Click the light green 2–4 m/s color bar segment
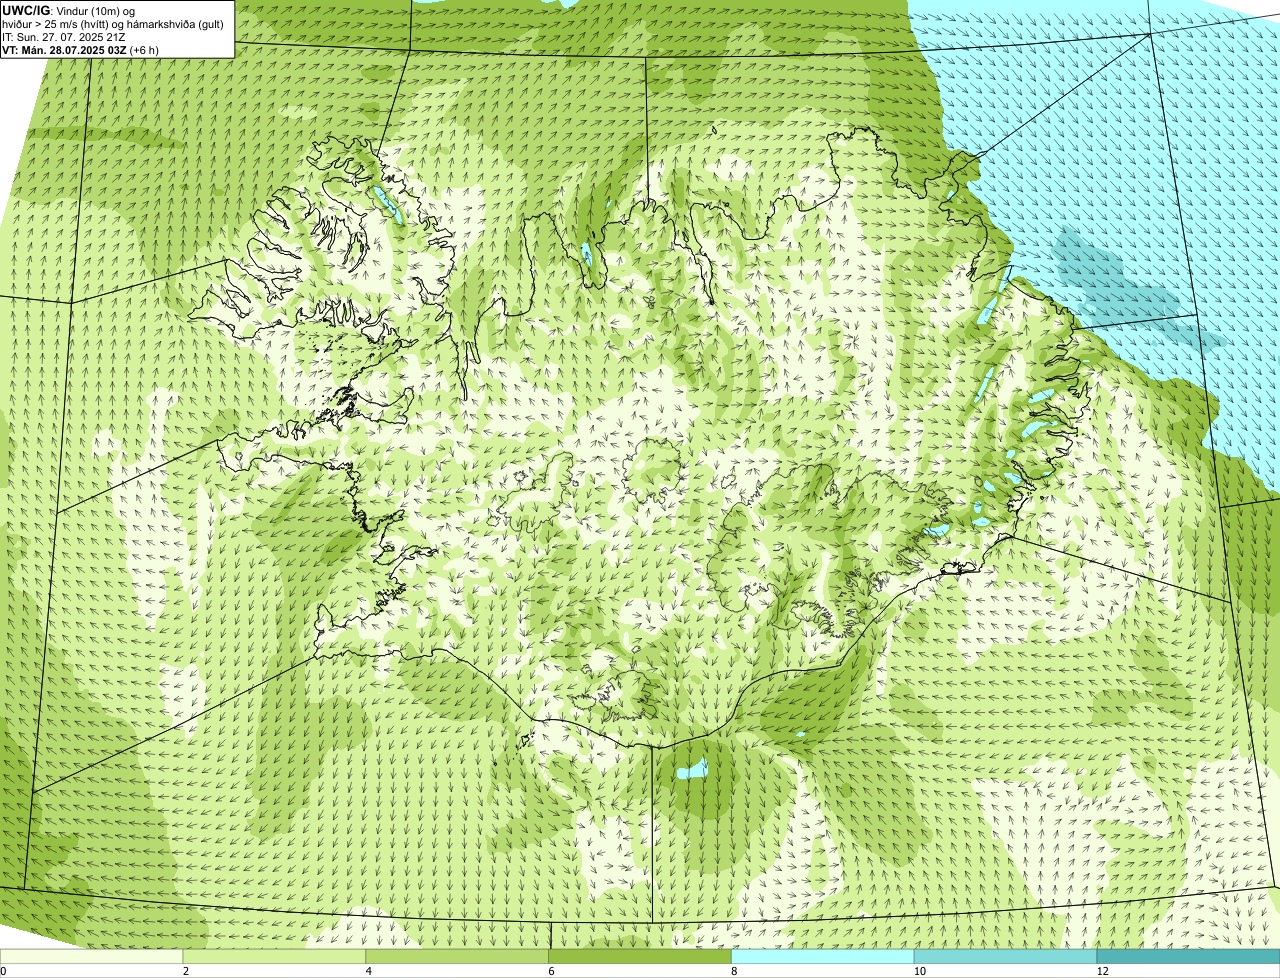1280x978 pixels. (275, 956)
